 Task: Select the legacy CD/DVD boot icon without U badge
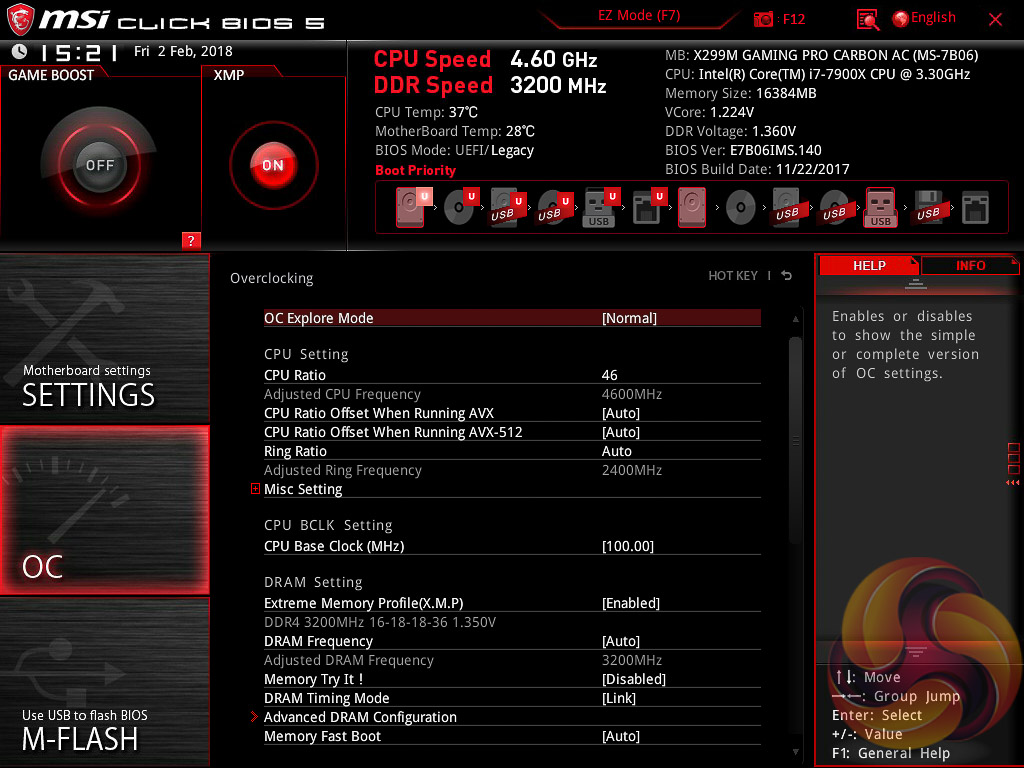tap(741, 208)
